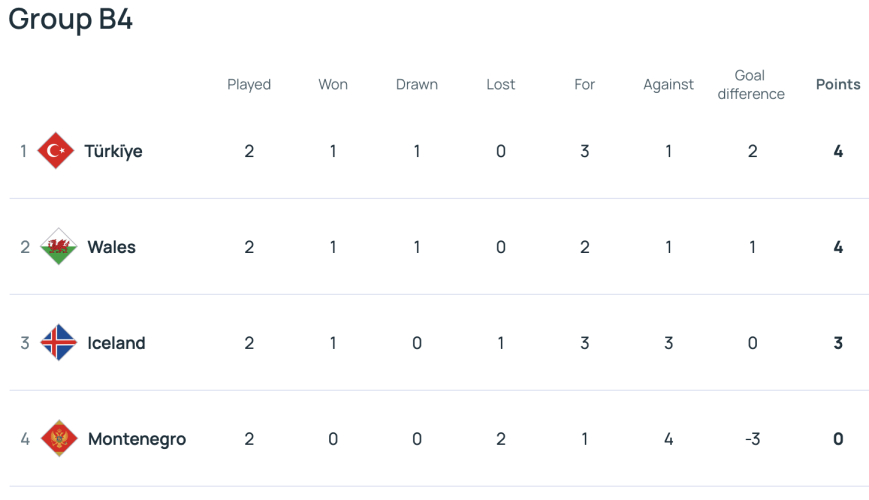This screenshot has width=869, height=500.
Task: Click the Drawn column header
Action: tap(417, 84)
